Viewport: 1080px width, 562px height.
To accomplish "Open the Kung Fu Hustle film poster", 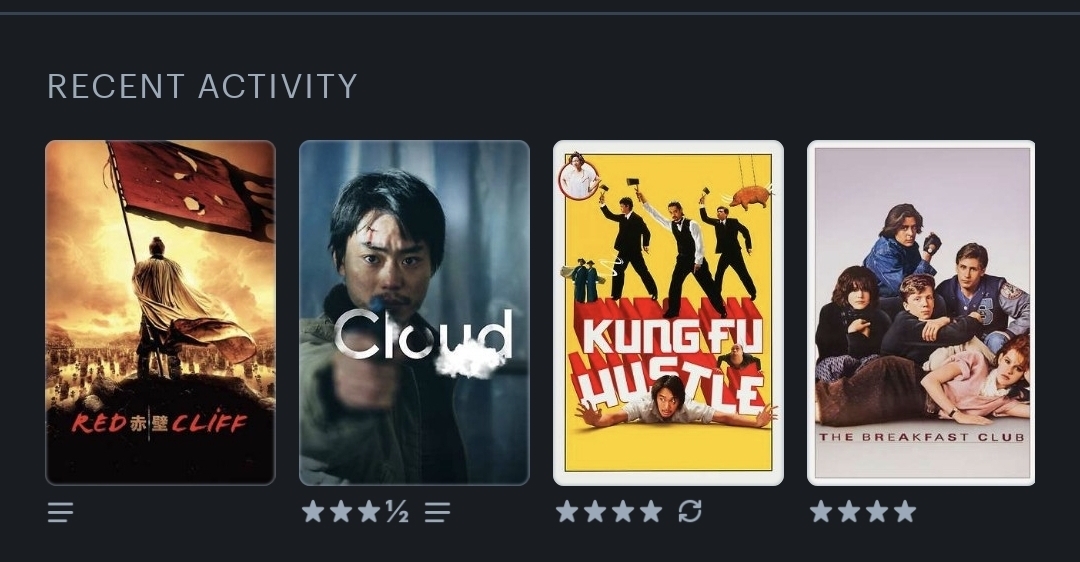I will (x=668, y=313).
